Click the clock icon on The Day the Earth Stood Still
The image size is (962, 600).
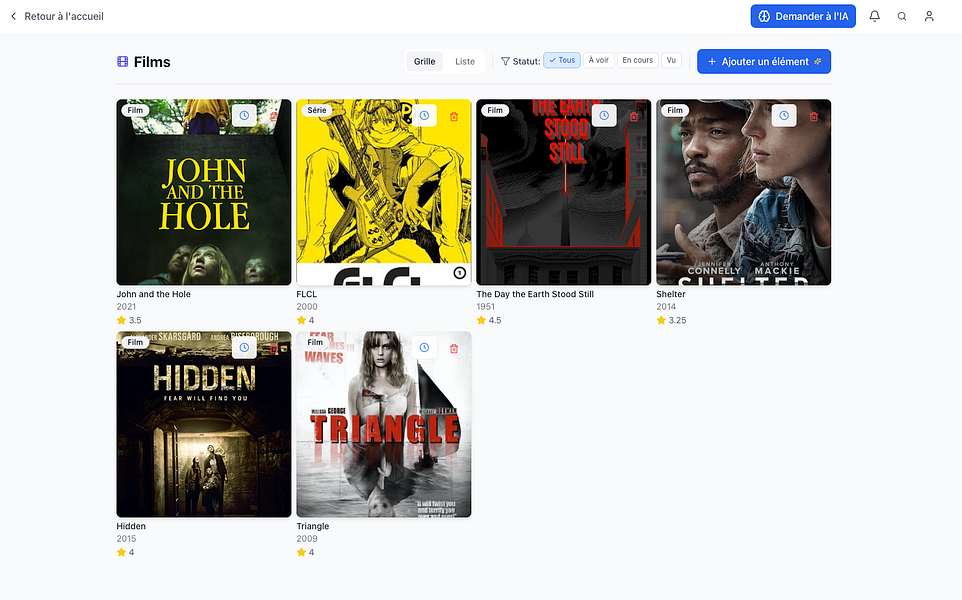[x=604, y=115]
